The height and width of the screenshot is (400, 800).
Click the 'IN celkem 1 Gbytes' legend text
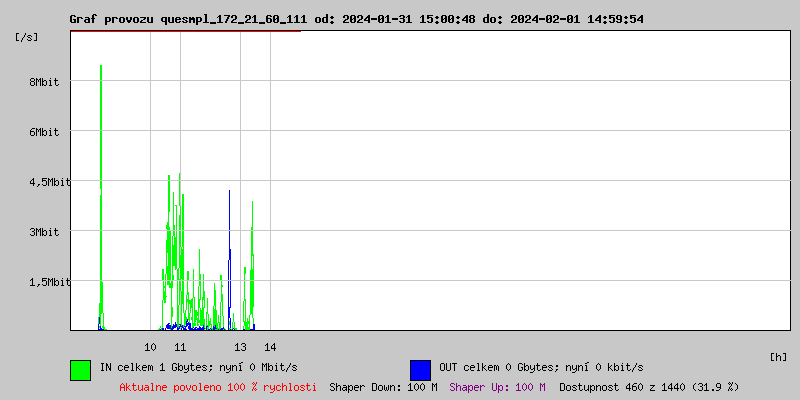click(x=199, y=367)
